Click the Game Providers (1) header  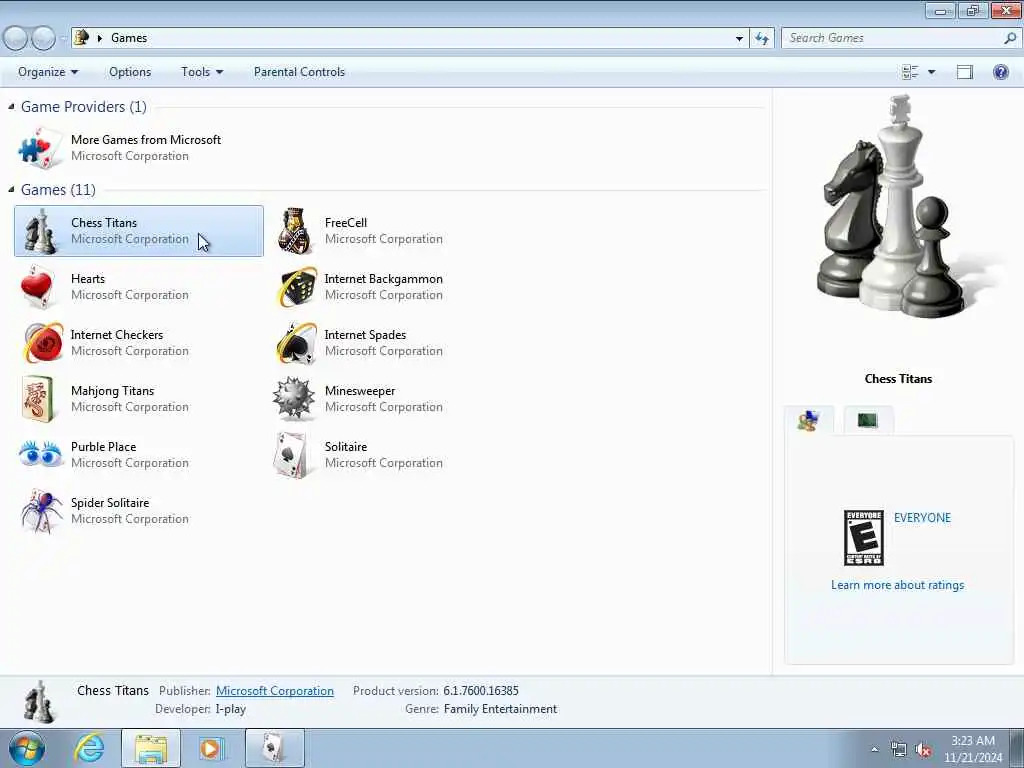84,106
